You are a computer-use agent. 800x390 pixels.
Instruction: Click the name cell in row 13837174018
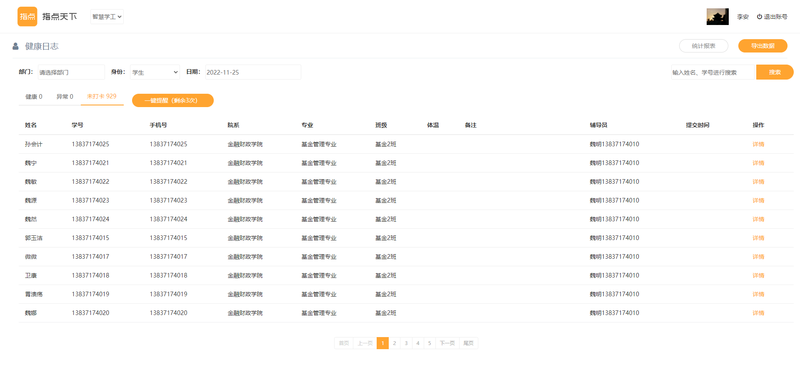point(31,275)
